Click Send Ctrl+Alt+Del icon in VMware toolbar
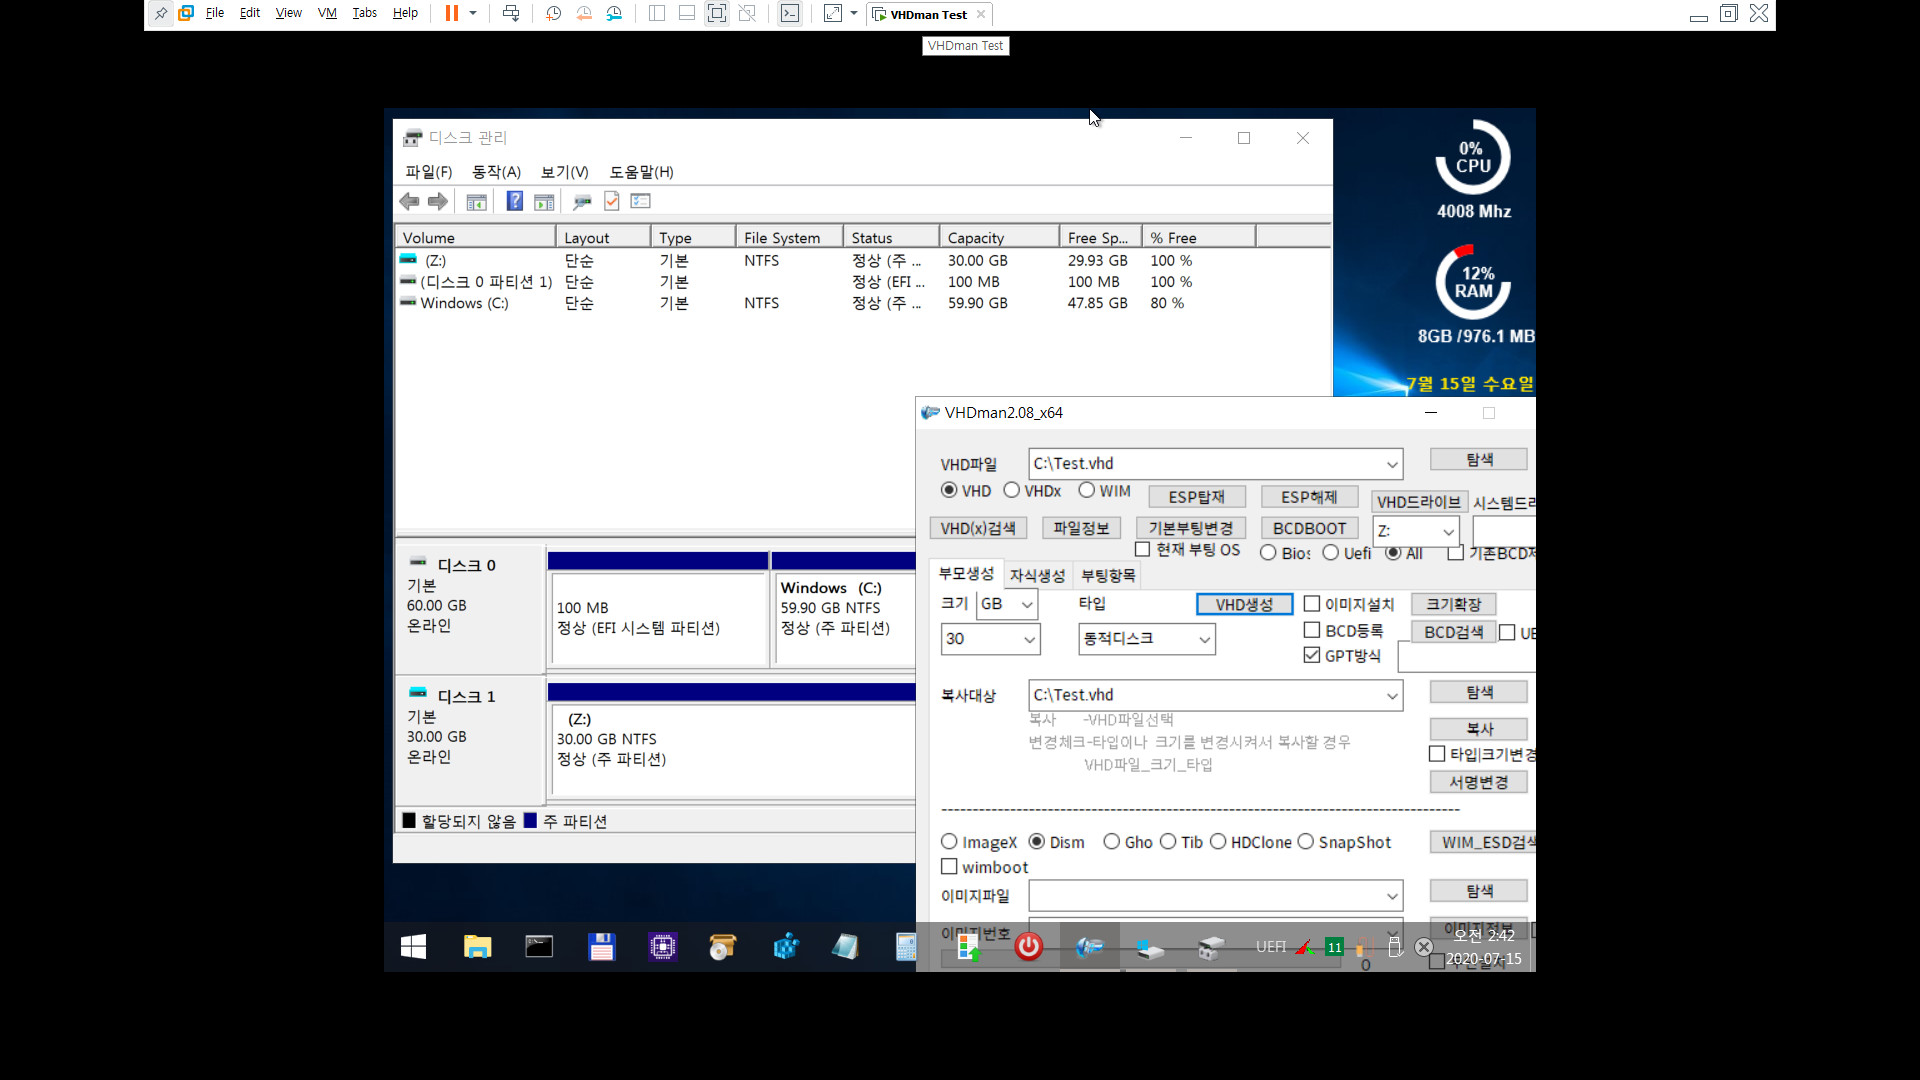 tap(511, 13)
